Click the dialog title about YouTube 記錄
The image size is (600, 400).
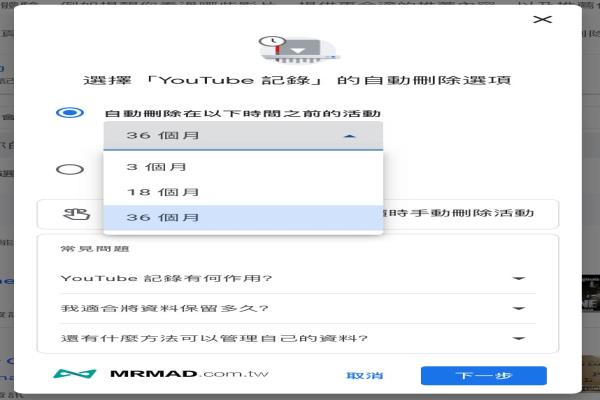[297, 80]
